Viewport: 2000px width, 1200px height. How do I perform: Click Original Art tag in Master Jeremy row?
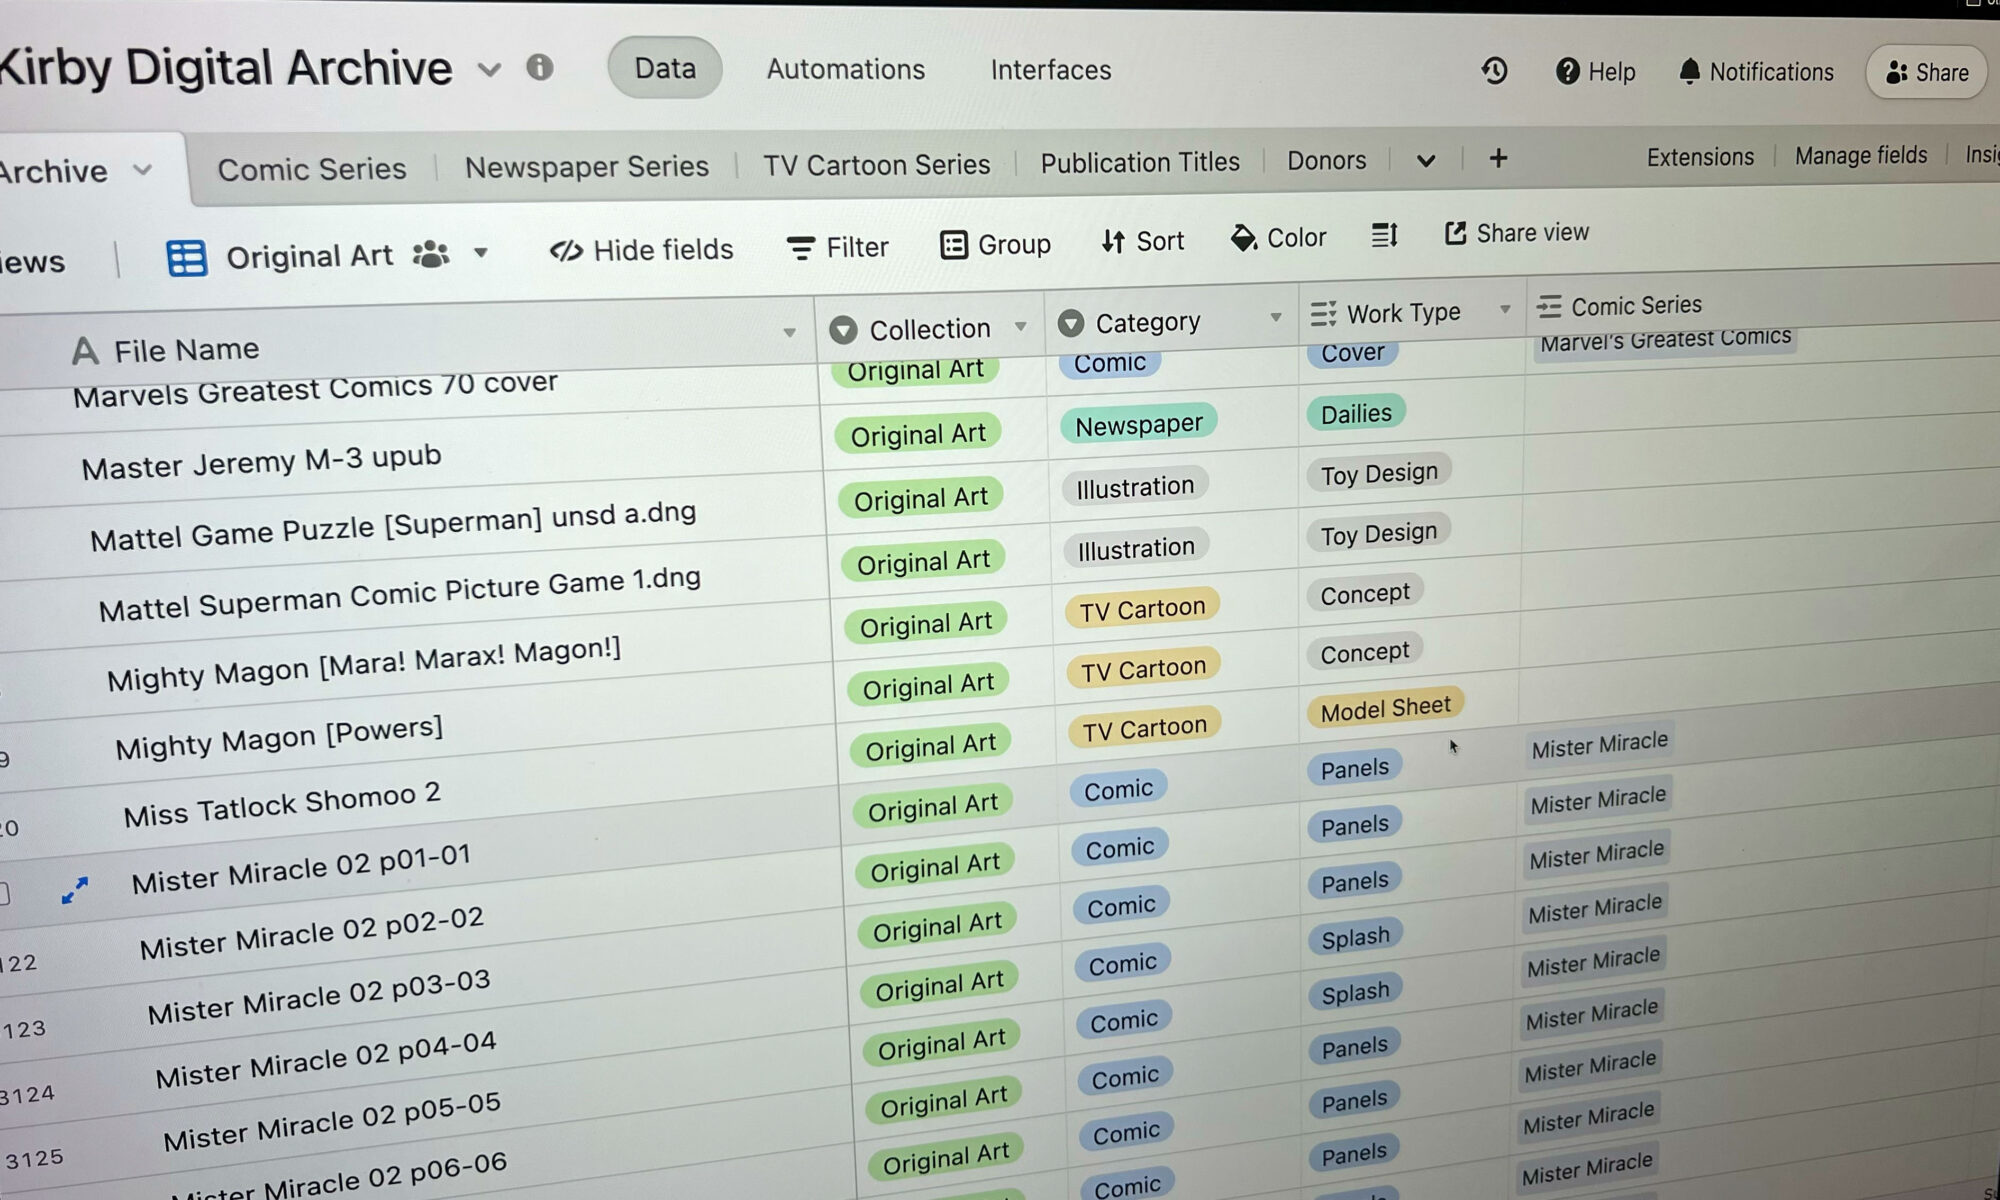click(919, 434)
